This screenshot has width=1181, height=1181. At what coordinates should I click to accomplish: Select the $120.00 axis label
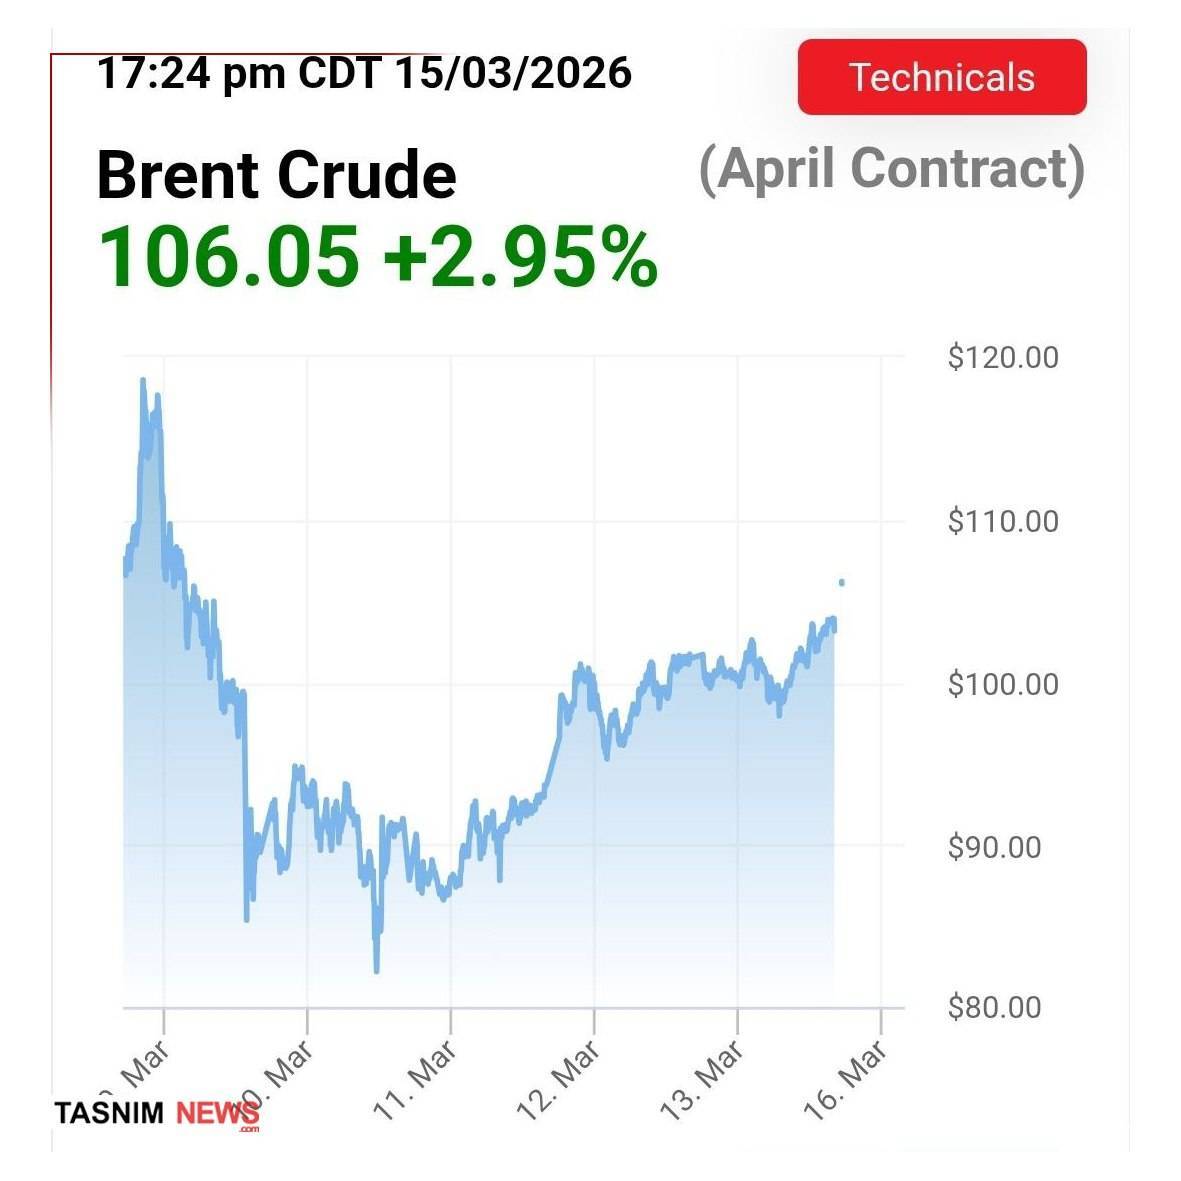tap(1002, 357)
